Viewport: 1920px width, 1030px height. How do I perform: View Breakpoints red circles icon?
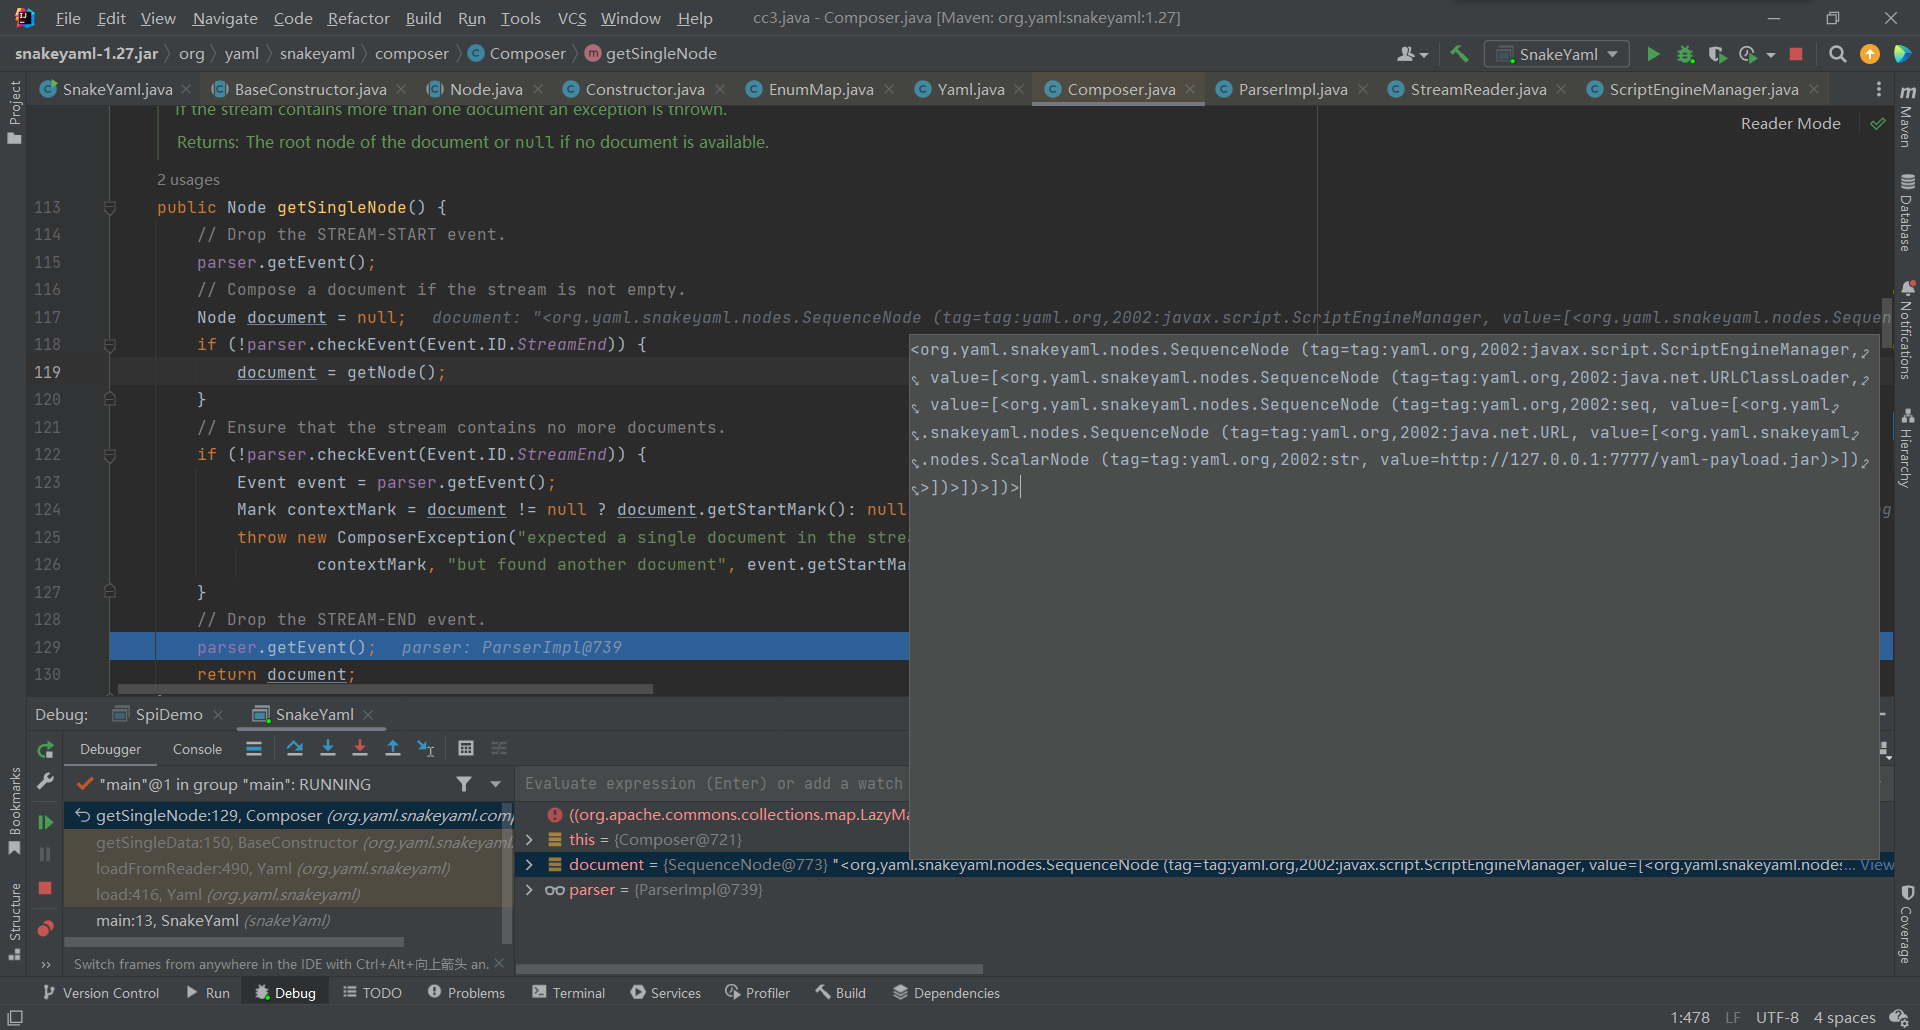pos(45,928)
